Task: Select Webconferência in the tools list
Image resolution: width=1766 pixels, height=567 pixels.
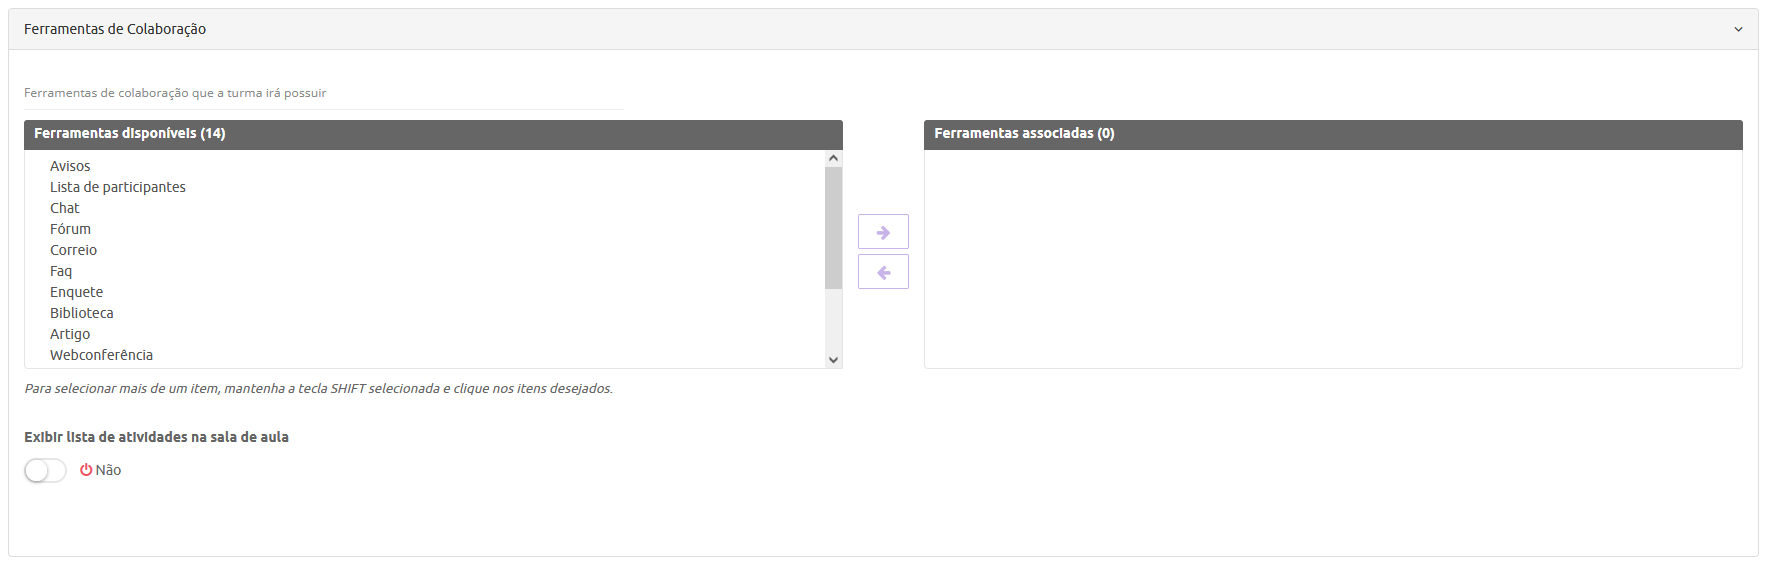Action: 101,355
